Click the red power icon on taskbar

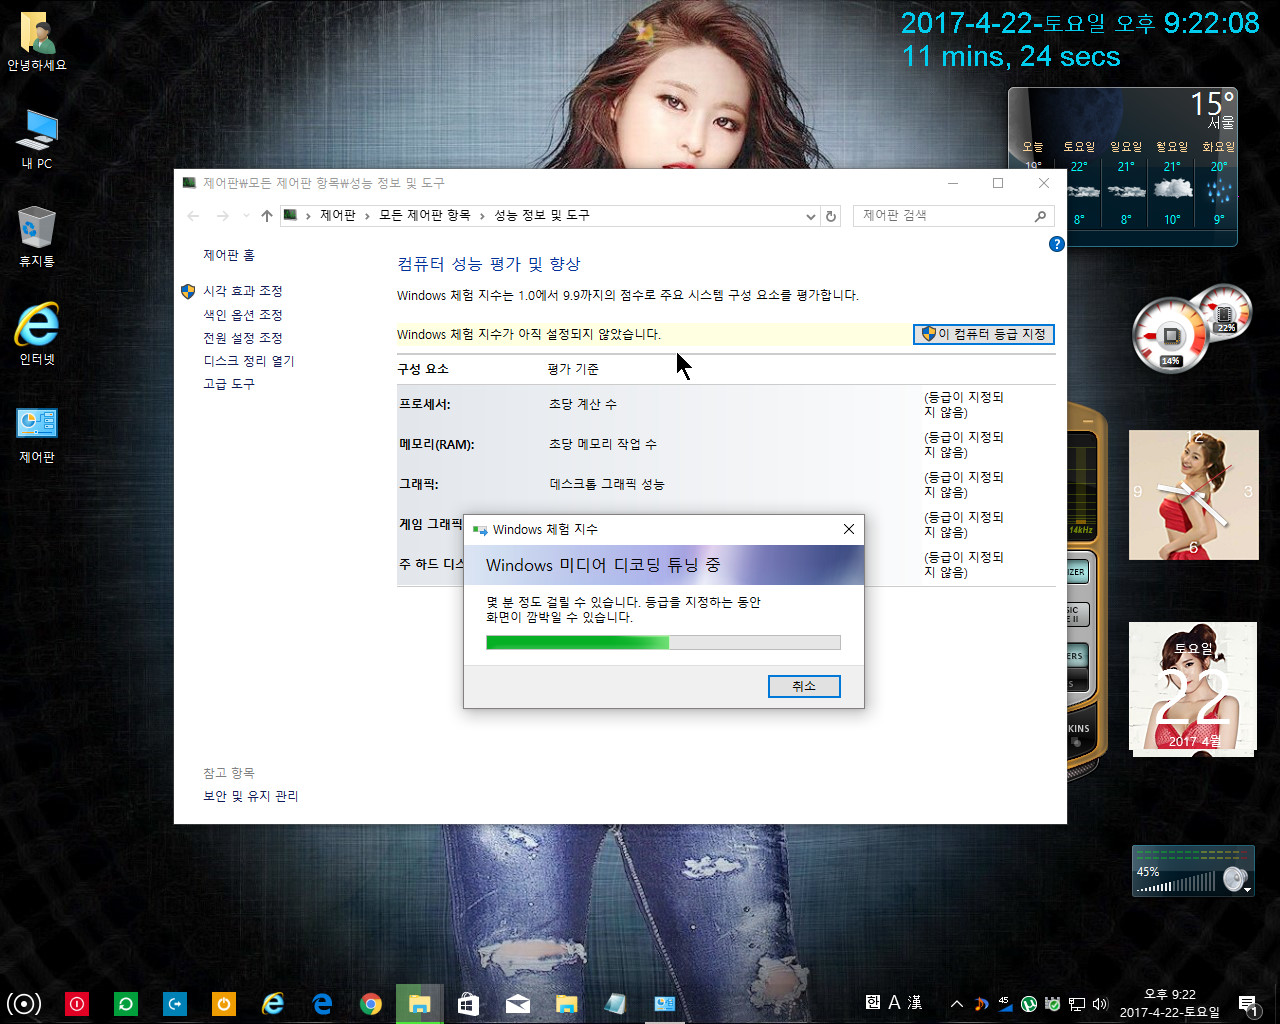tap(77, 1003)
